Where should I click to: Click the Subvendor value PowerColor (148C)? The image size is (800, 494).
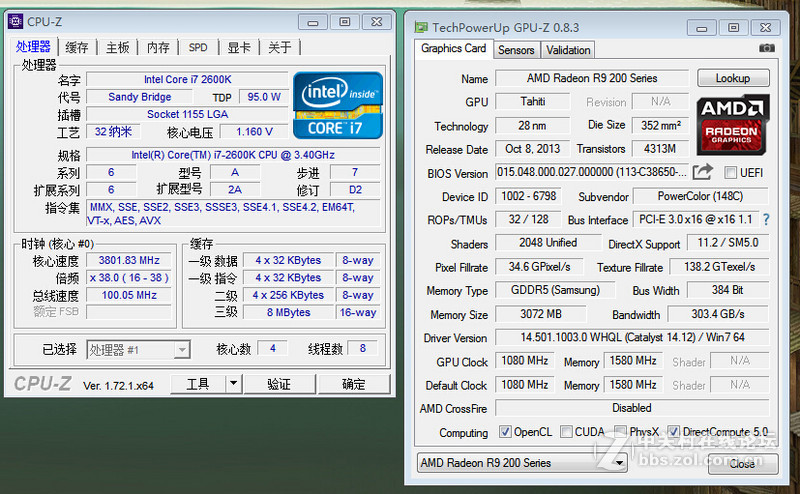701,196
